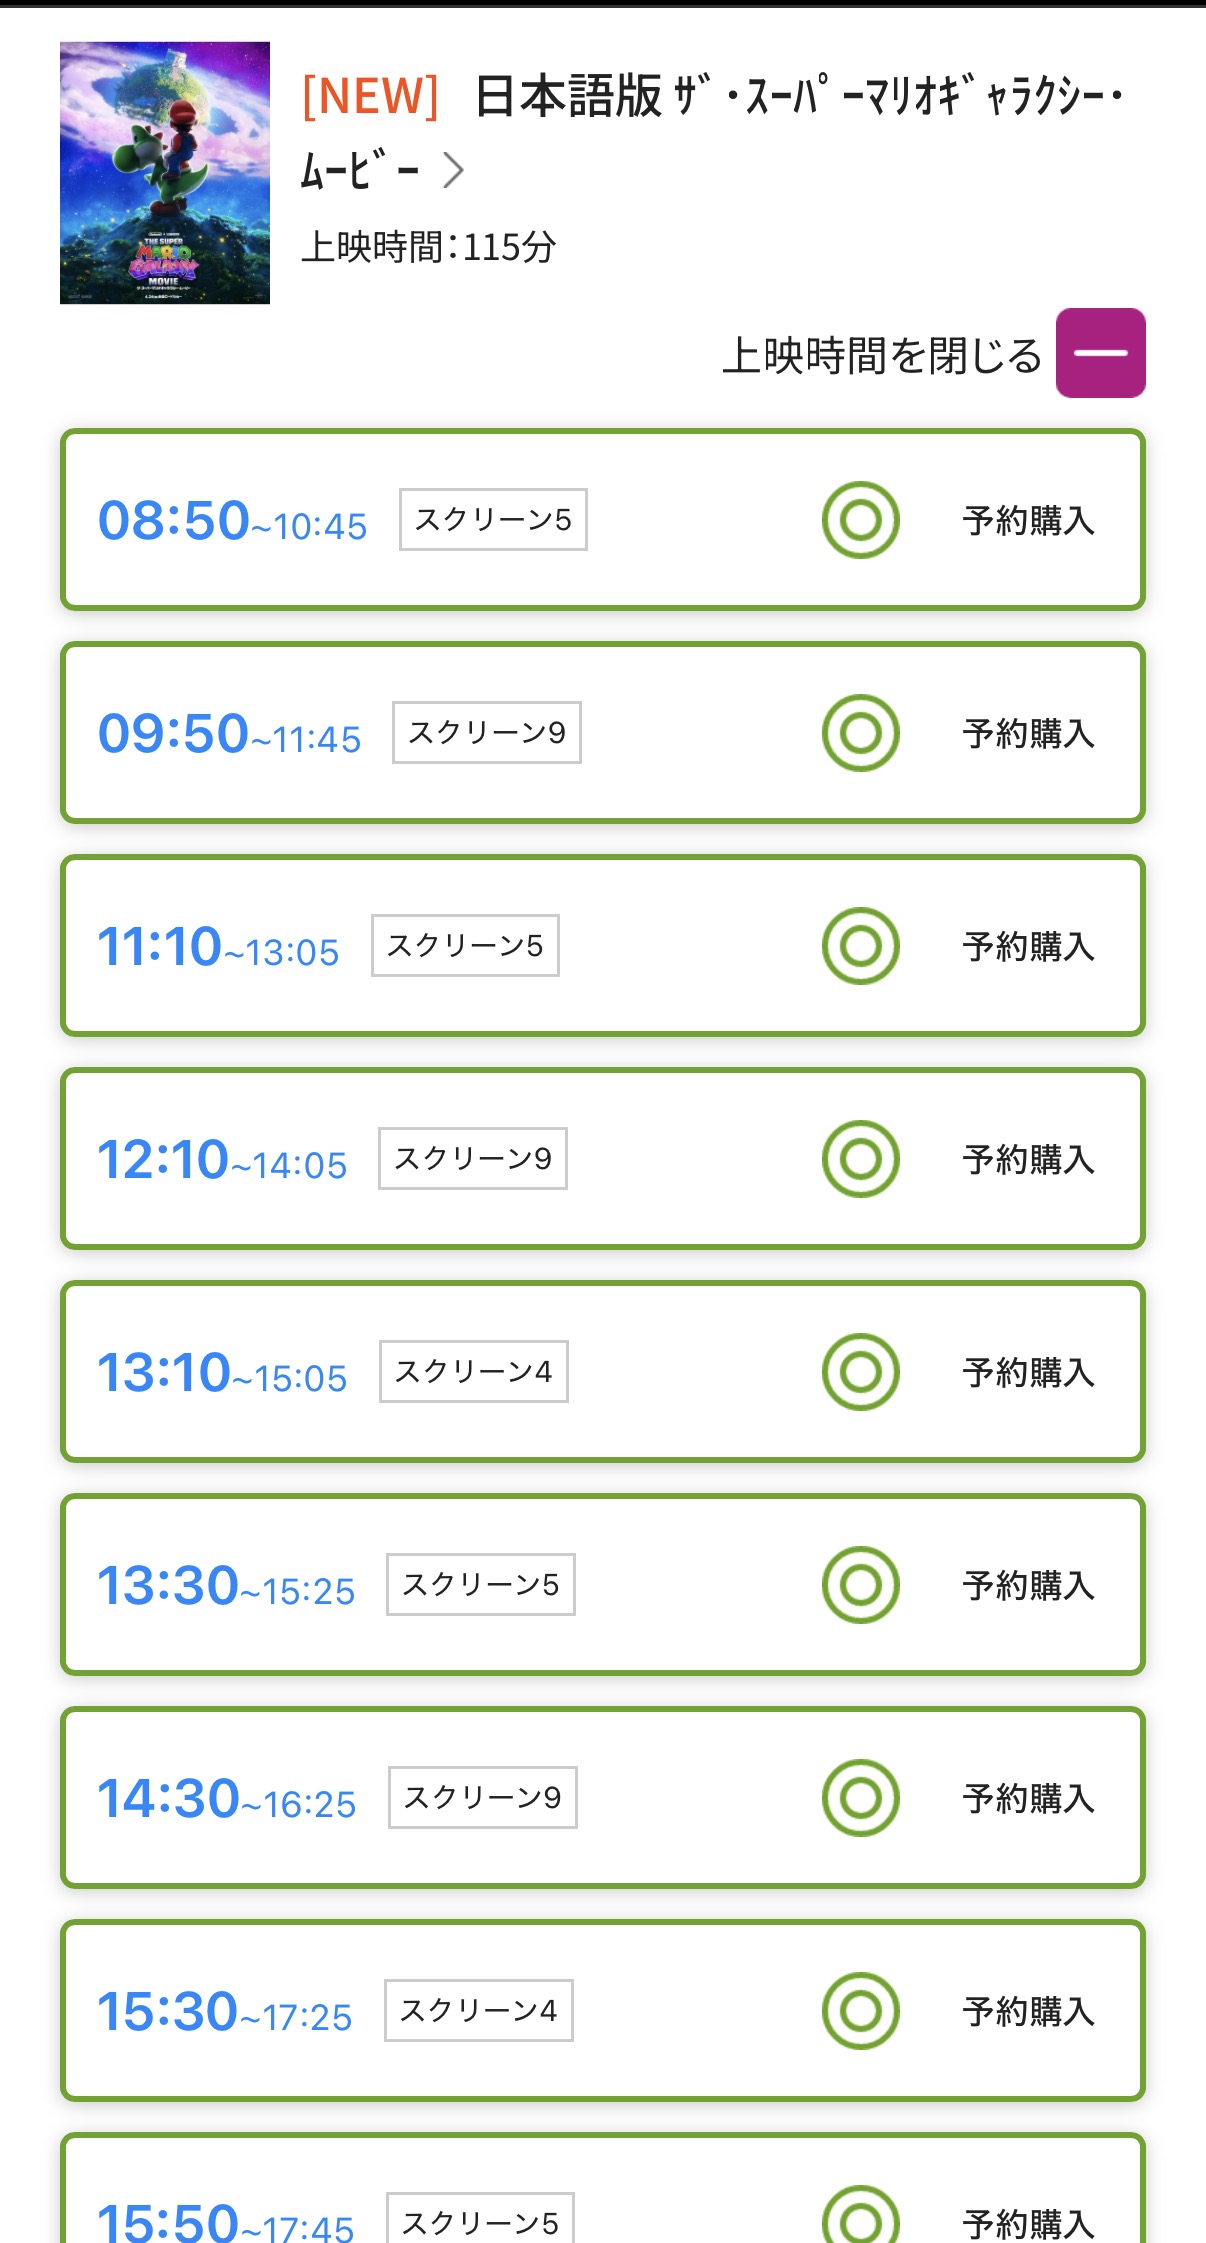
Task: Click availability circle icon for 12:10 showing
Action: tap(860, 1159)
